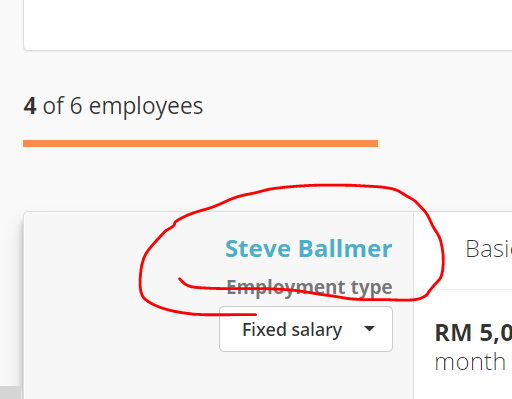
Task: Click the orange employee progress bar
Action: (x=200, y=144)
